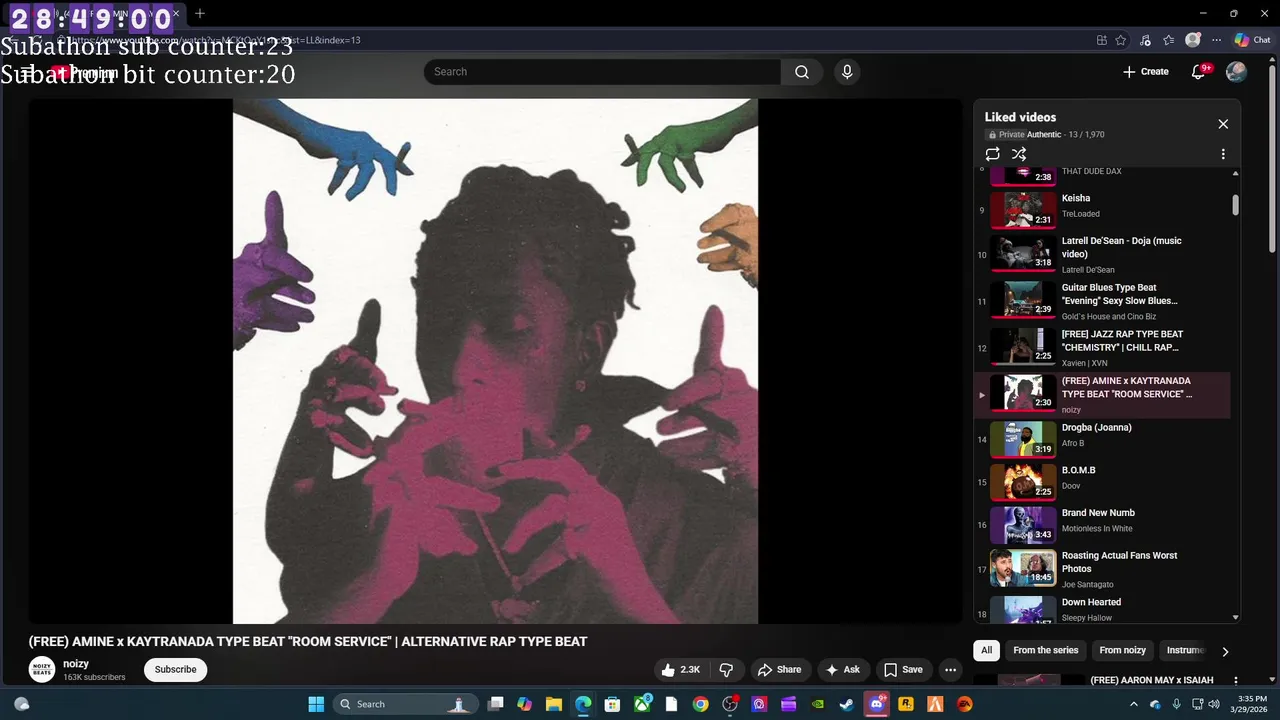The height and width of the screenshot is (720, 1280).
Task: Select the From the series chip
Action: point(1046,650)
